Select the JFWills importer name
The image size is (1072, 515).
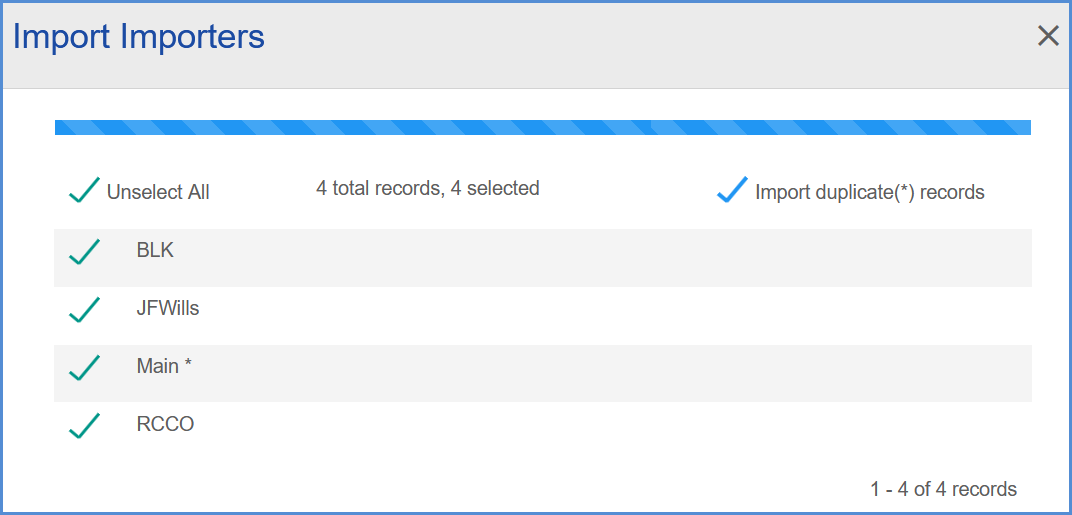[168, 308]
